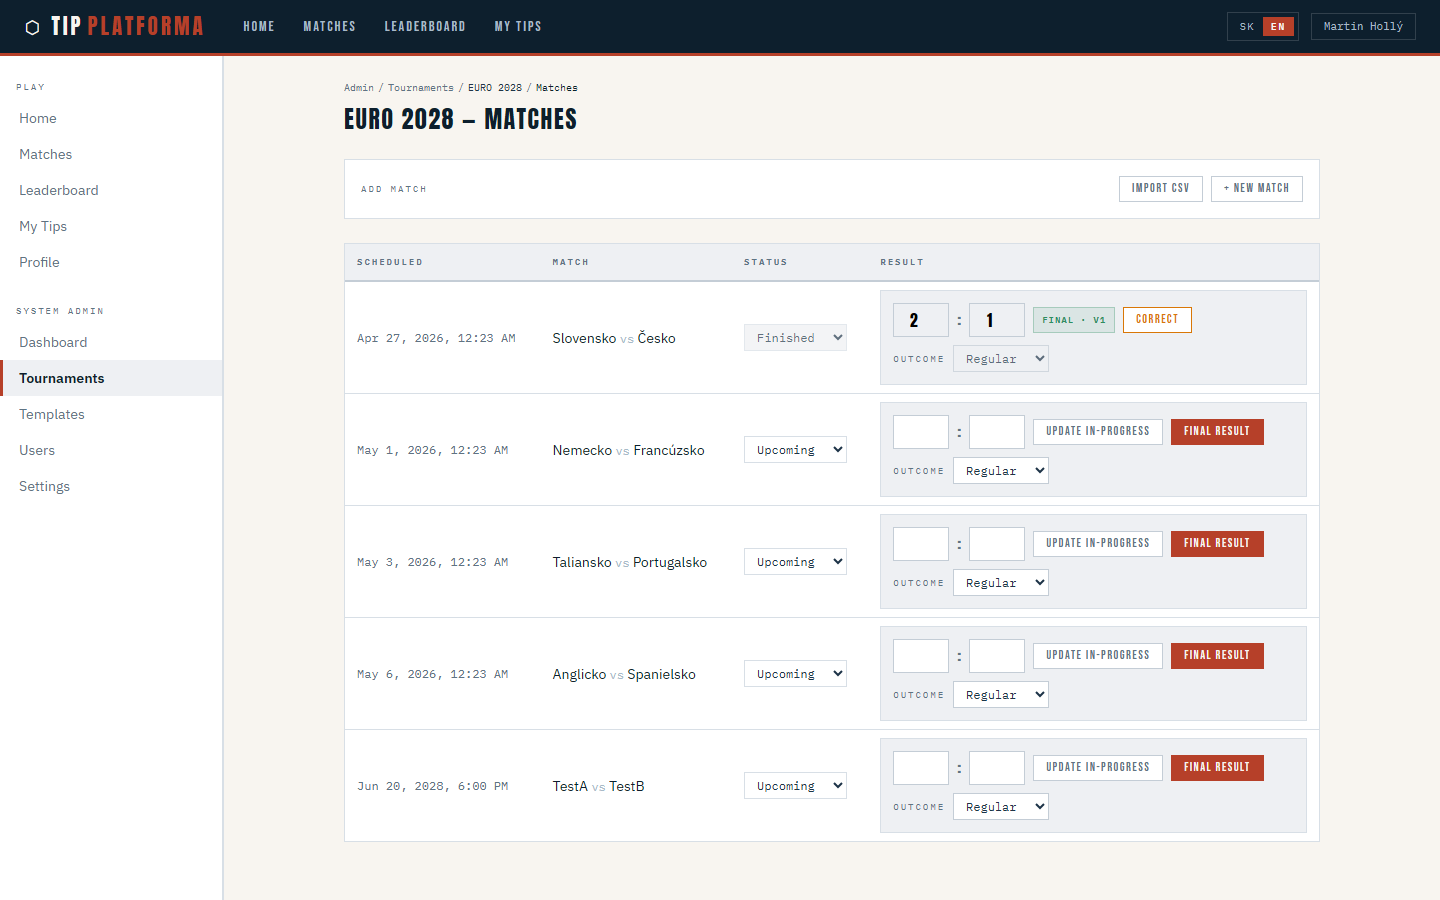
Task: Open the Martin Hollý user menu
Action: coord(1362,27)
